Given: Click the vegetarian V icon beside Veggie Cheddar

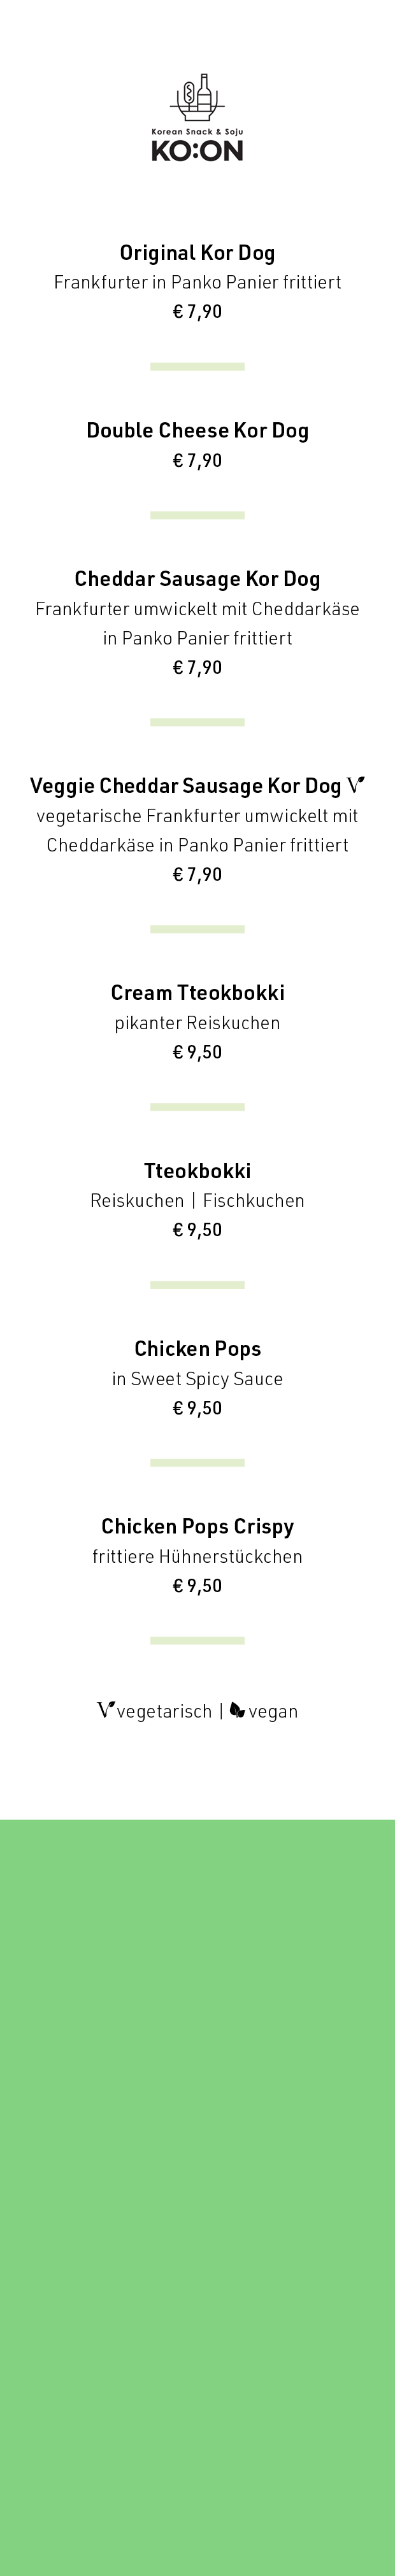Looking at the screenshot, I should (x=356, y=785).
